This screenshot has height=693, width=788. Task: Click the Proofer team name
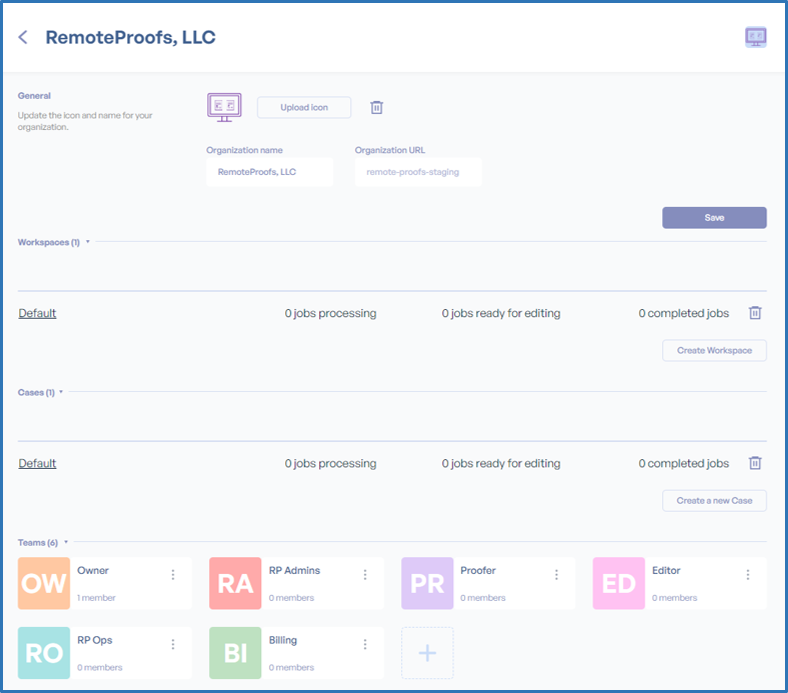[478, 570]
